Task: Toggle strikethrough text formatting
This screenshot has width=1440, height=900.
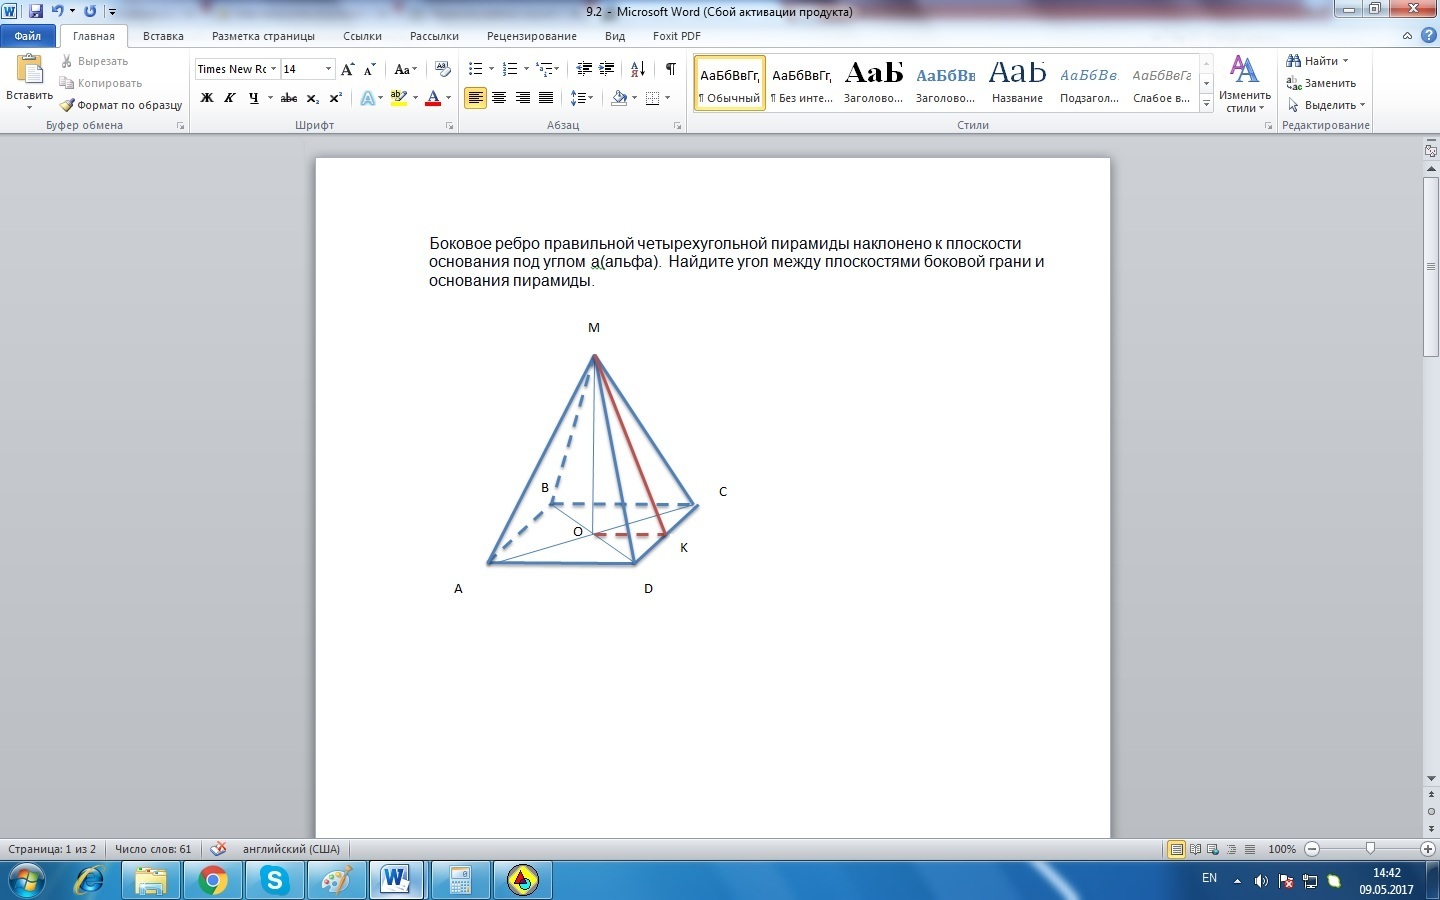Action: pyautogui.click(x=289, y=98)
